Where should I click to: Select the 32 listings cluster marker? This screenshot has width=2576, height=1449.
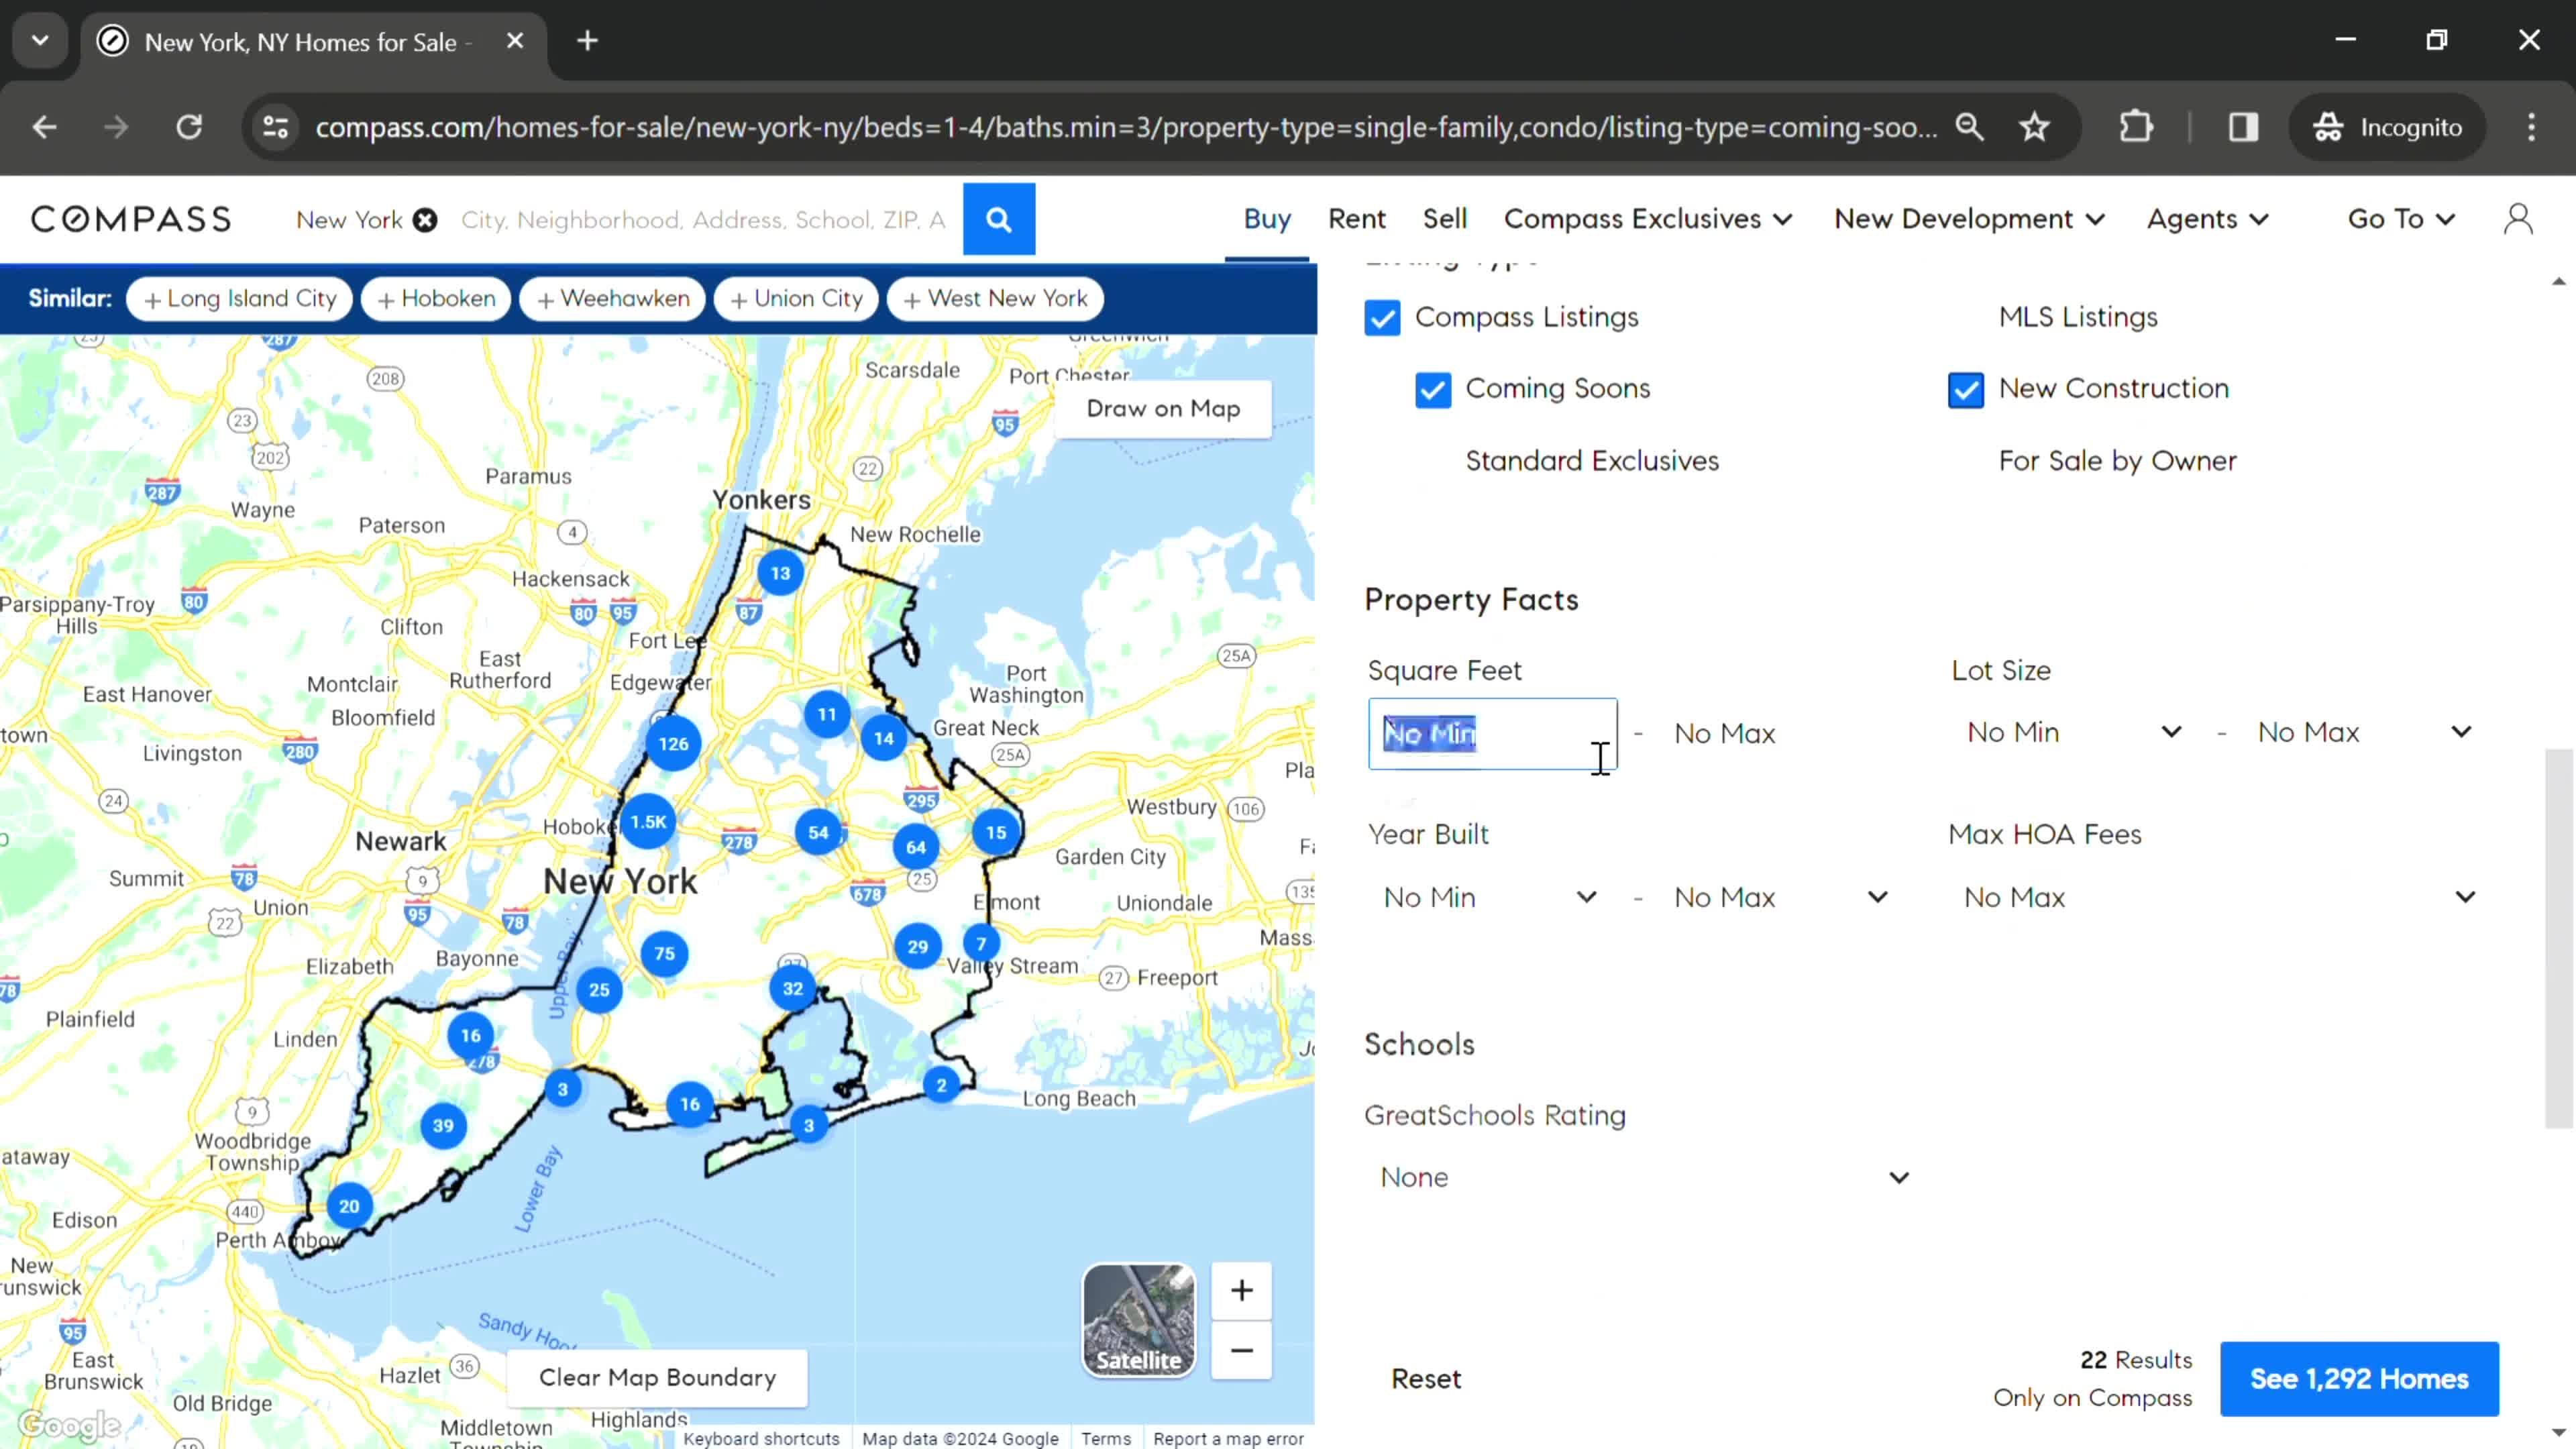793,989
